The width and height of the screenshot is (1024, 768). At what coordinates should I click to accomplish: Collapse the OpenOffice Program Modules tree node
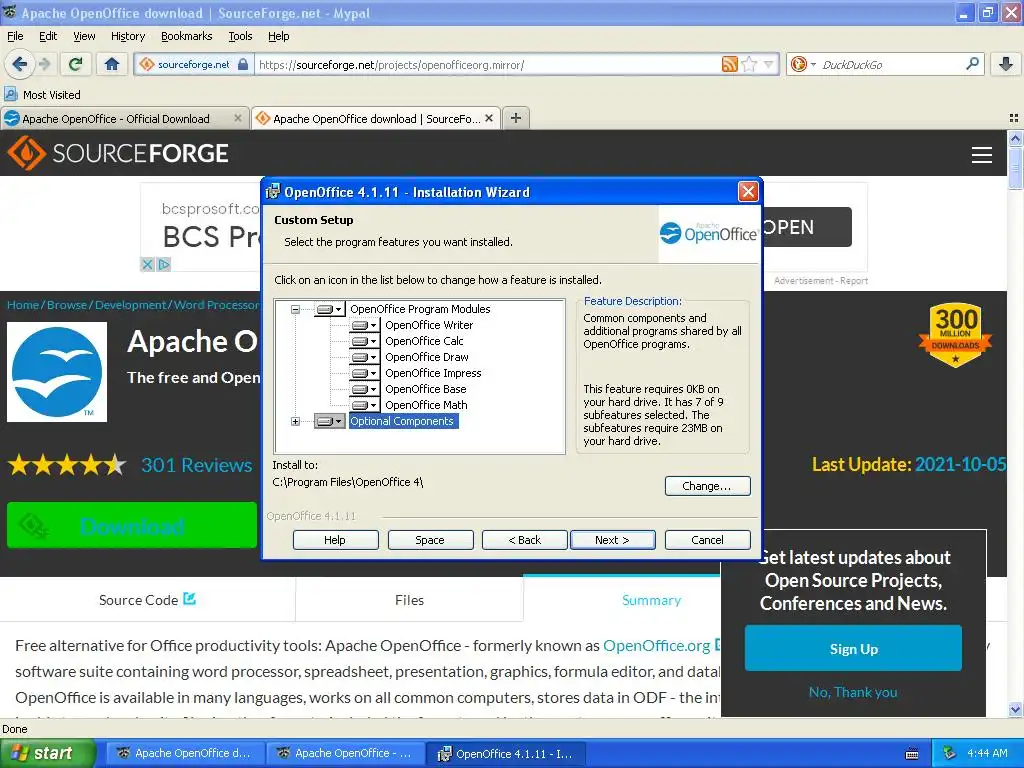click(295, 310)
